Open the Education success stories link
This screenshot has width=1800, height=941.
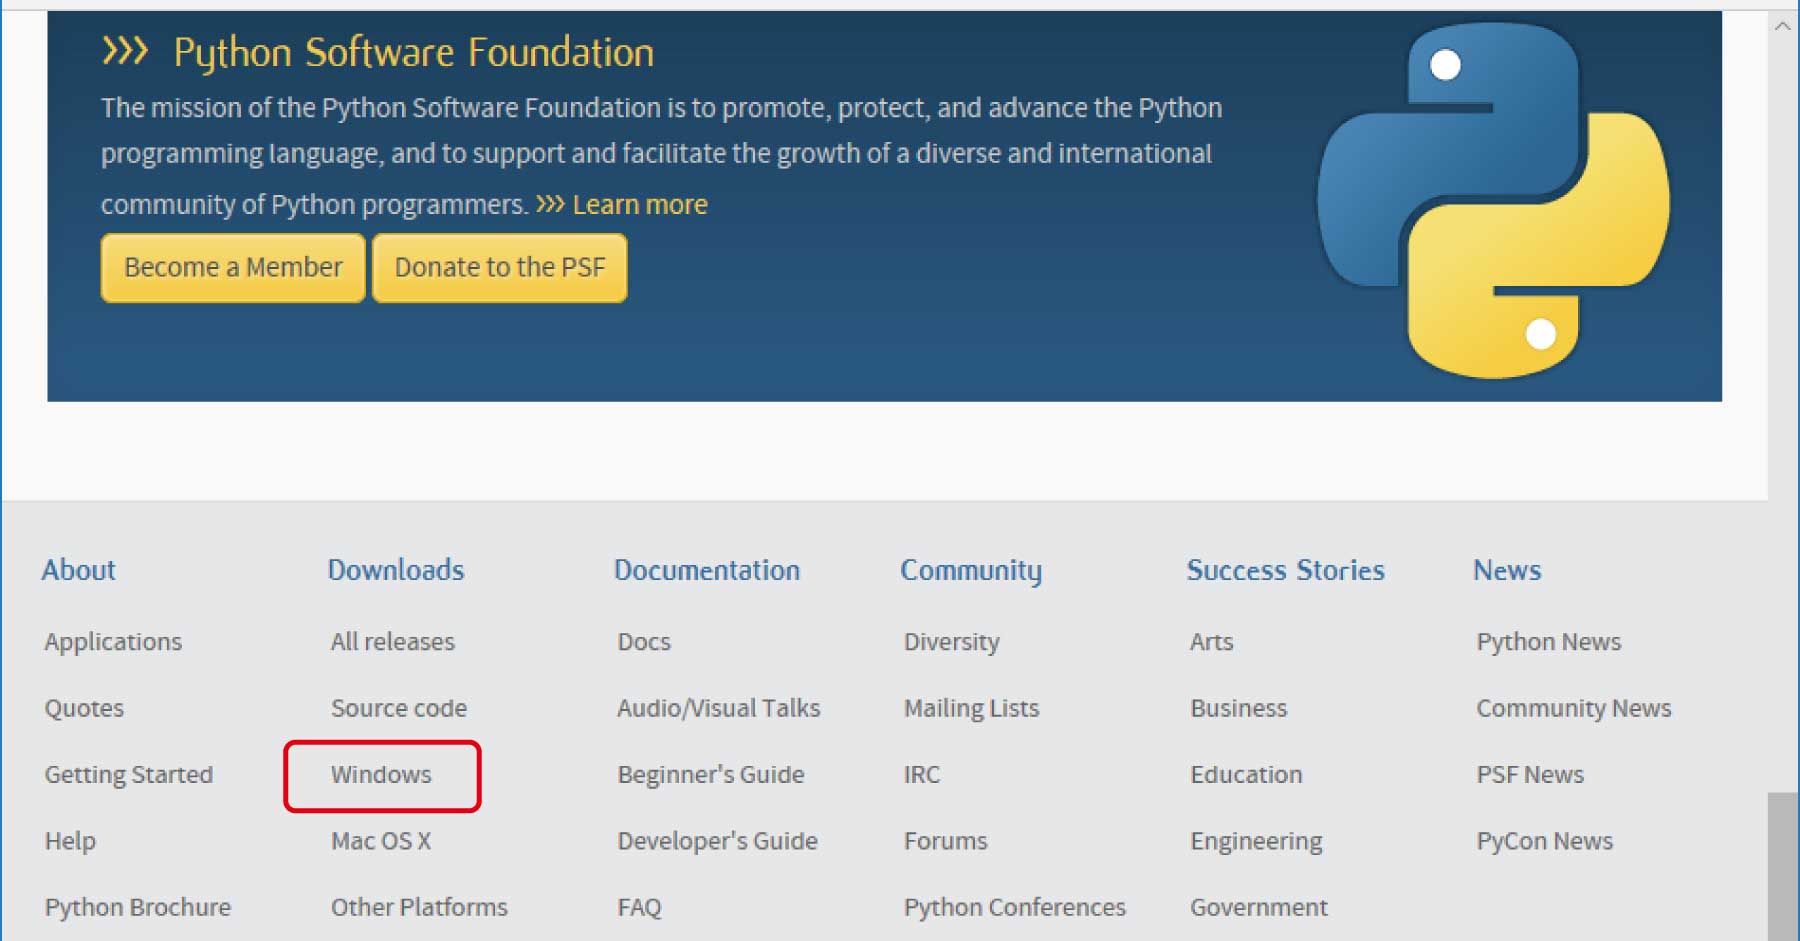1246,775
